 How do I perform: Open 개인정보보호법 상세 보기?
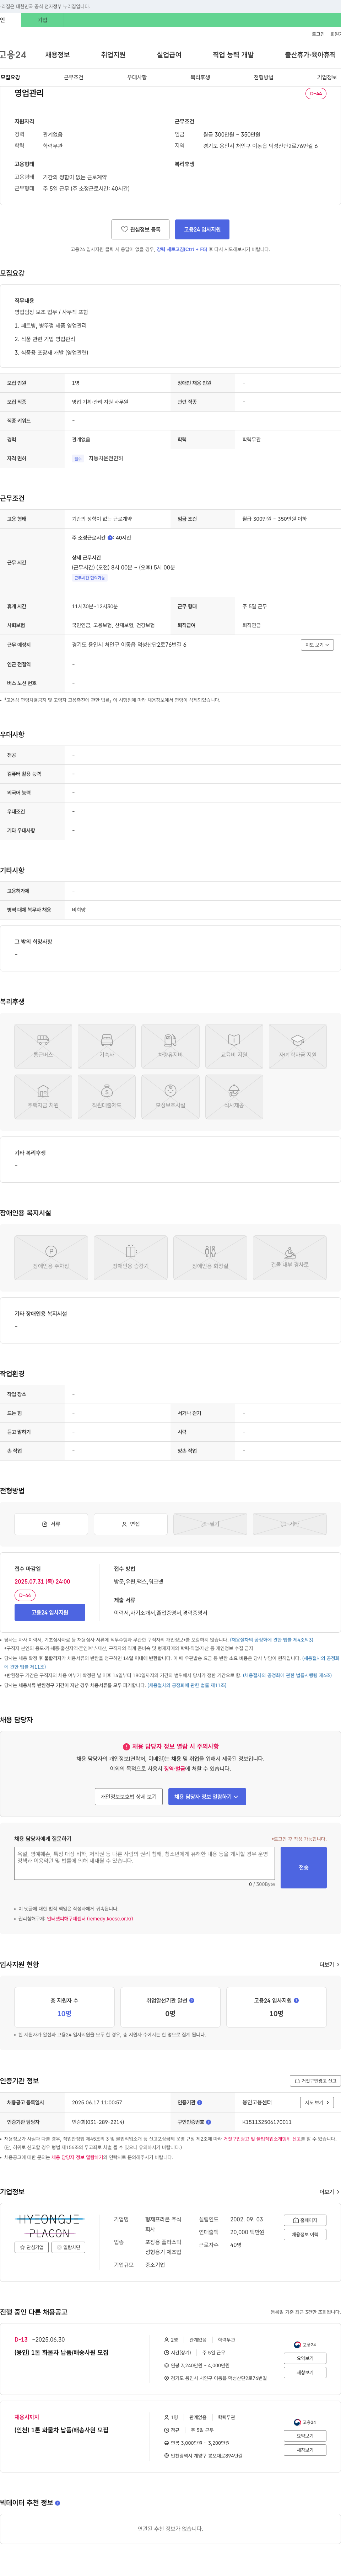[x=129, y=1797]
